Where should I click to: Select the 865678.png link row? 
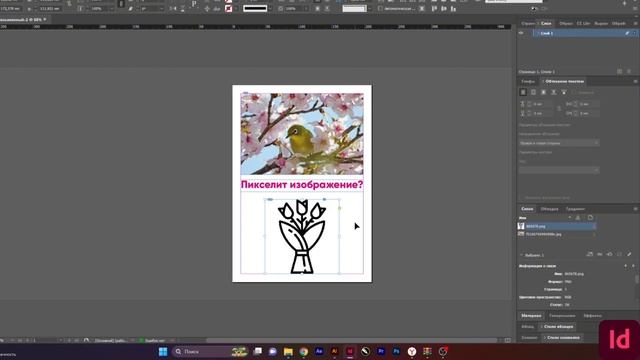[x=556, y=226]
